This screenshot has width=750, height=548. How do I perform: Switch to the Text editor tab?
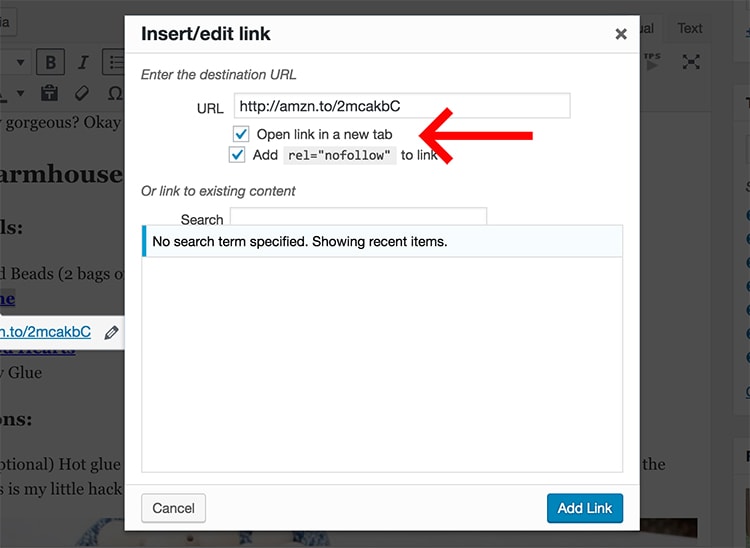click(689, 28)
